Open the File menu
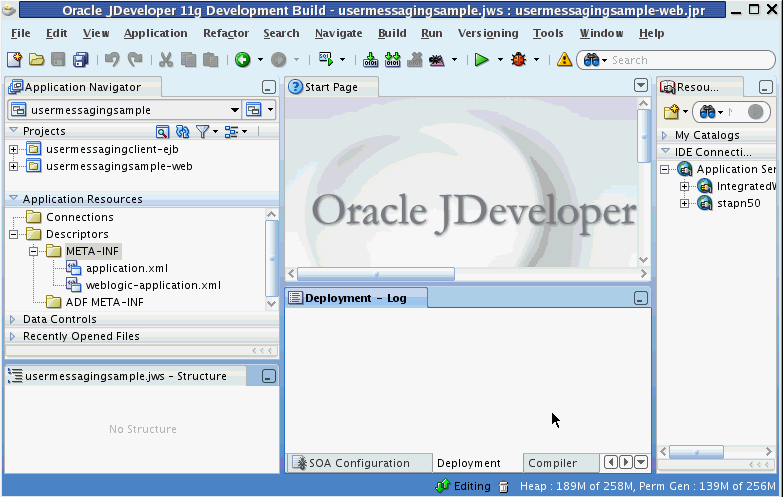This screenshot has height=497, width=783. 20,33
